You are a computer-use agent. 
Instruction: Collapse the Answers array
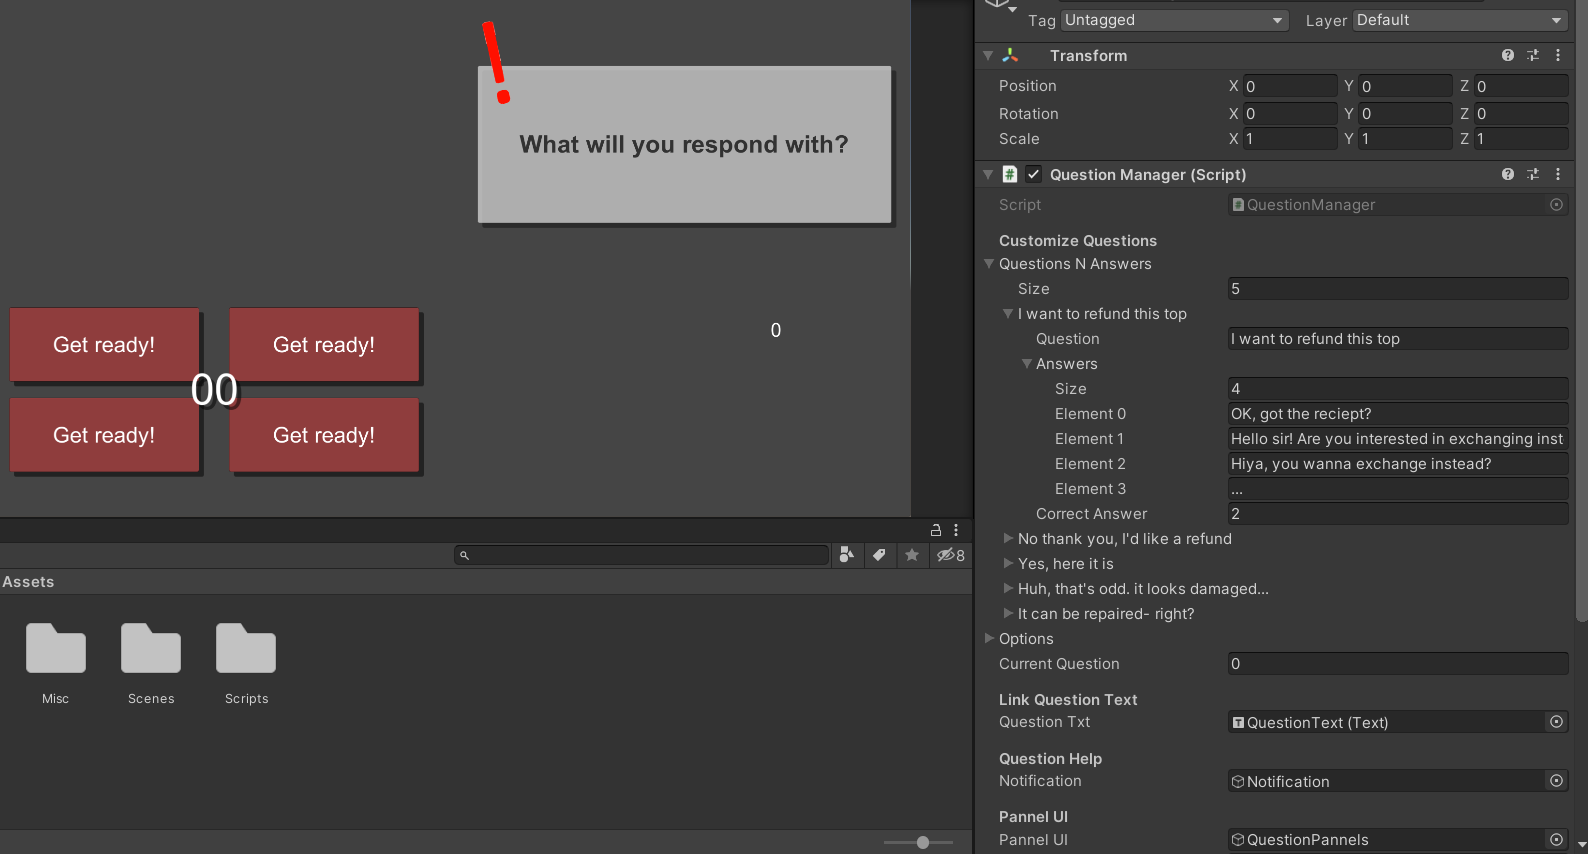1027,364
